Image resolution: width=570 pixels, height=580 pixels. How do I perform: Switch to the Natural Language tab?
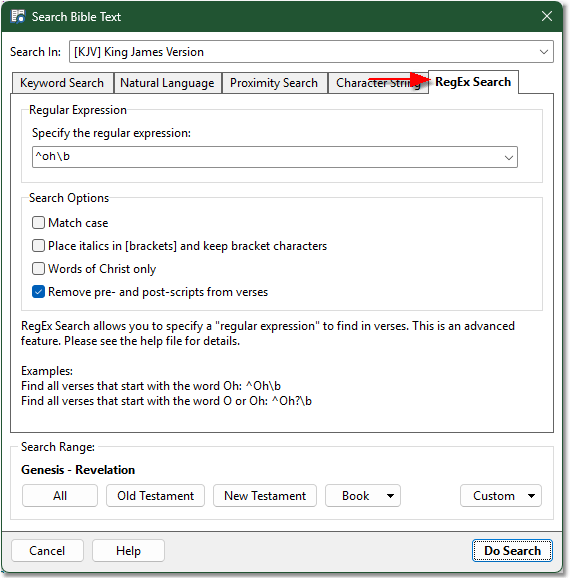pos(167,83)
